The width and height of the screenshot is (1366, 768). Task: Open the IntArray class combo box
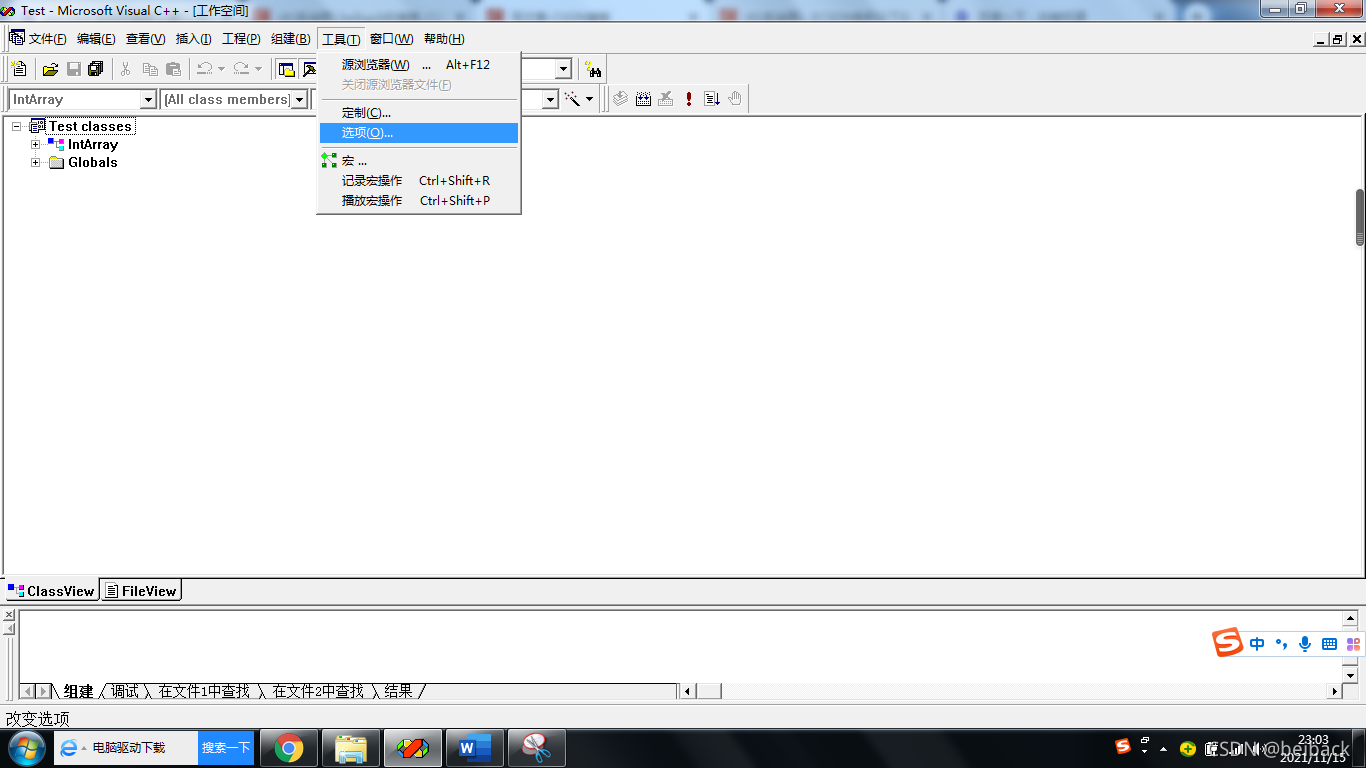tap(82, 99)
